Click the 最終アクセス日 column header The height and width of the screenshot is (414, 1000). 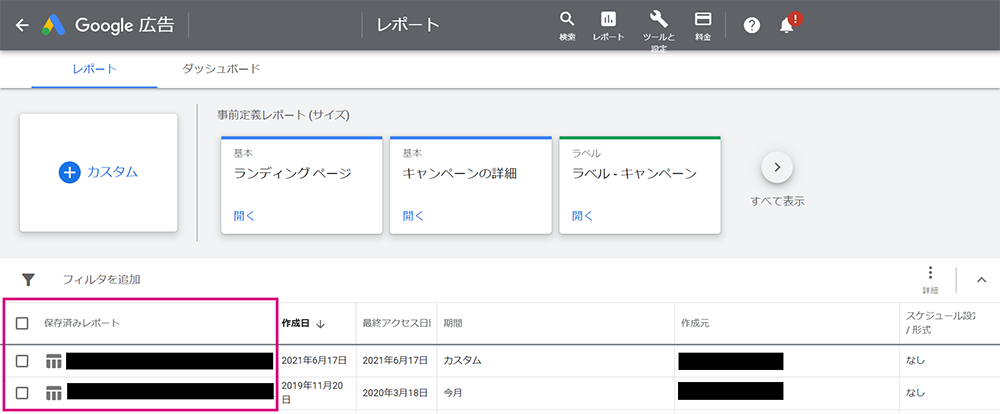396,323
